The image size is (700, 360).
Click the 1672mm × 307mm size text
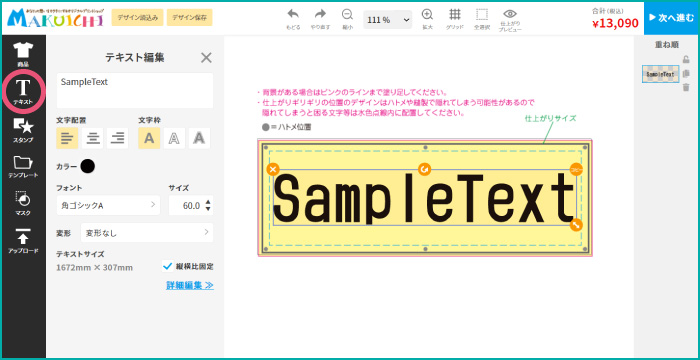pyautogui.click(x=94, y=268)
